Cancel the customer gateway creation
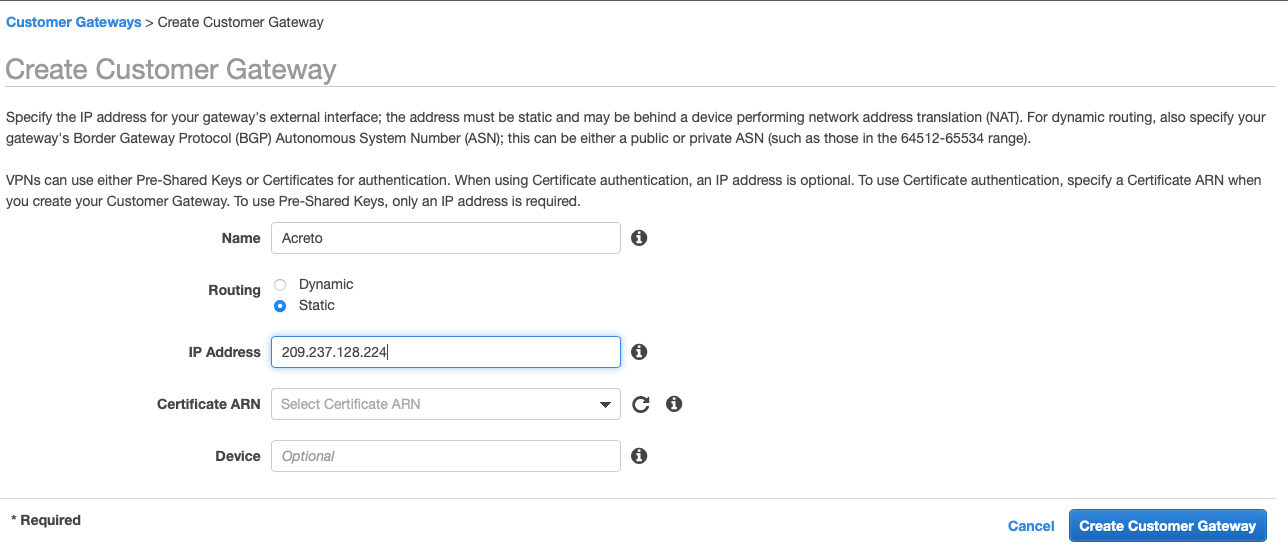Screen dimensions: 1288x547 point(1031,526)
